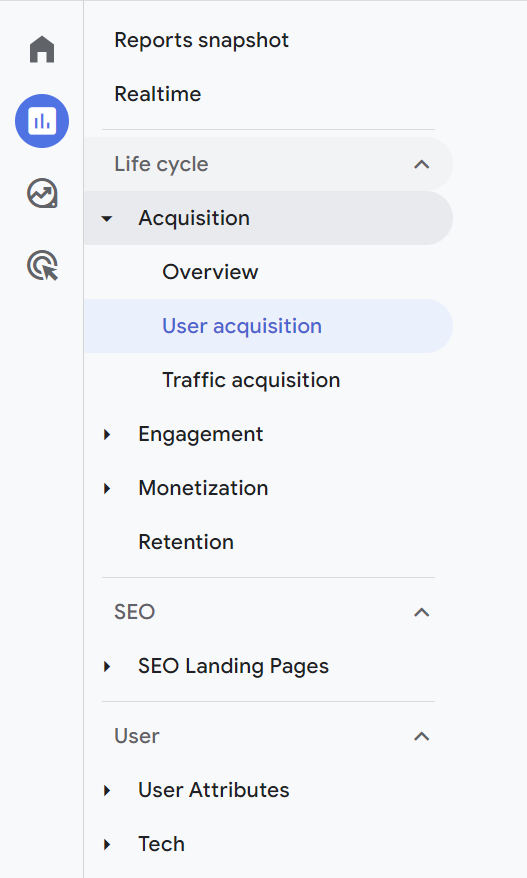Open Reports snapshot
527x878 pixels.
click(x=202, y=40)
